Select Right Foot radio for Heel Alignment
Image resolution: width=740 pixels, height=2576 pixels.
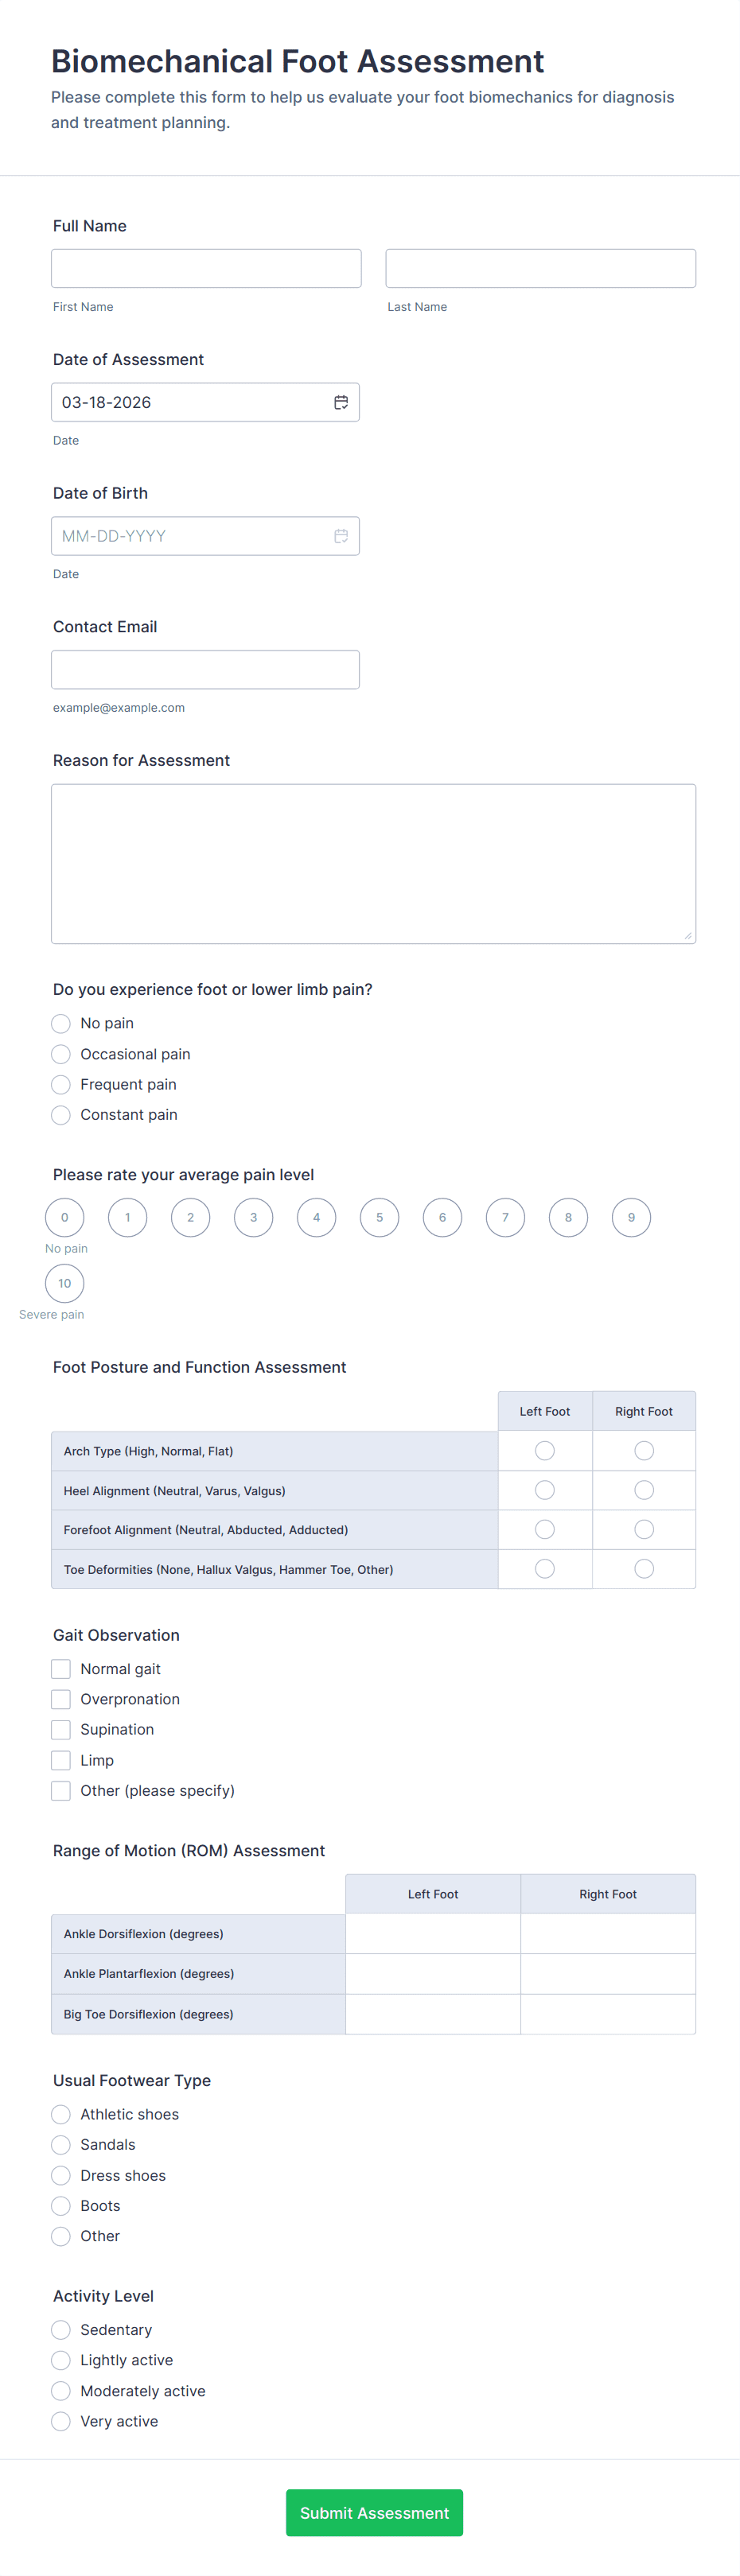click(644, 1490)
